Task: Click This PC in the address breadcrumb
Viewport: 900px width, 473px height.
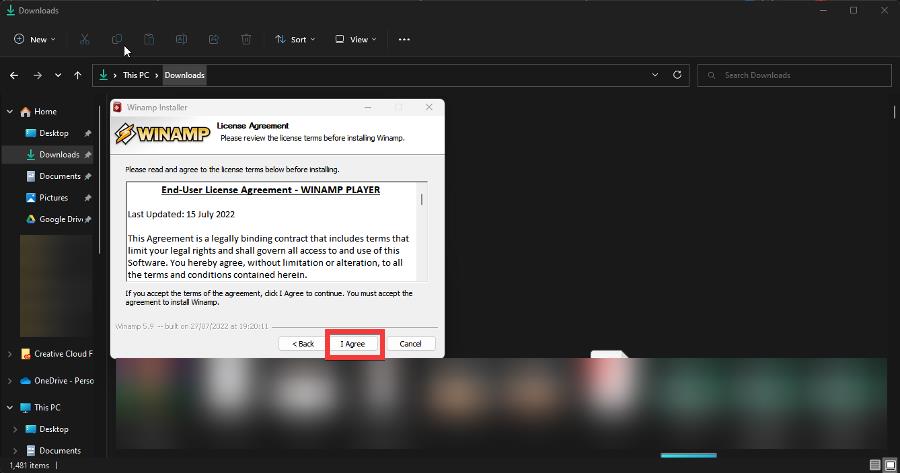Action: pos(136,75)
